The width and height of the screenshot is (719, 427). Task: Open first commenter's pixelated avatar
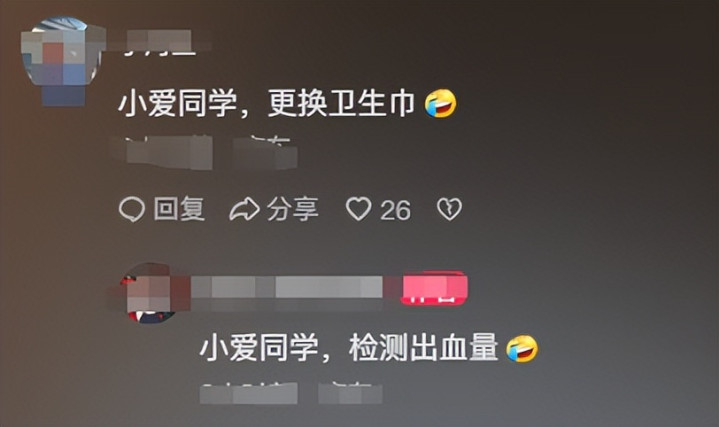click(61, 60)
